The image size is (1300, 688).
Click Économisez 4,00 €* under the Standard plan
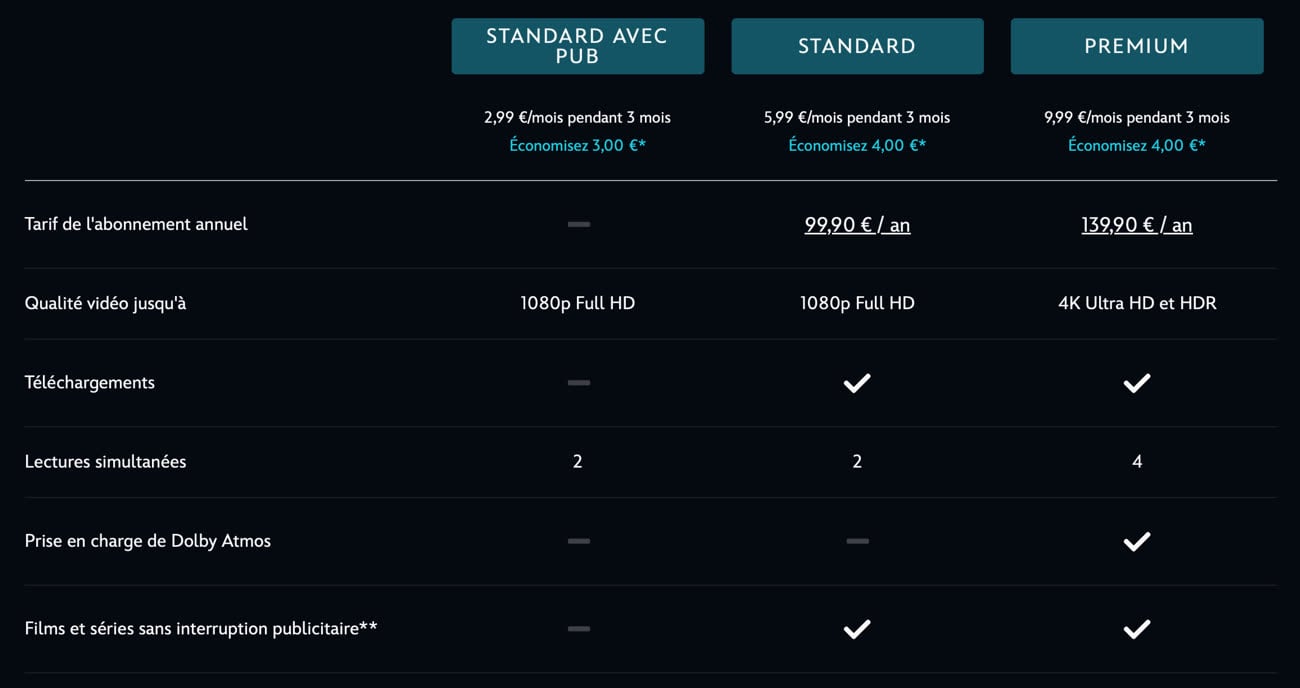[857, 146]
